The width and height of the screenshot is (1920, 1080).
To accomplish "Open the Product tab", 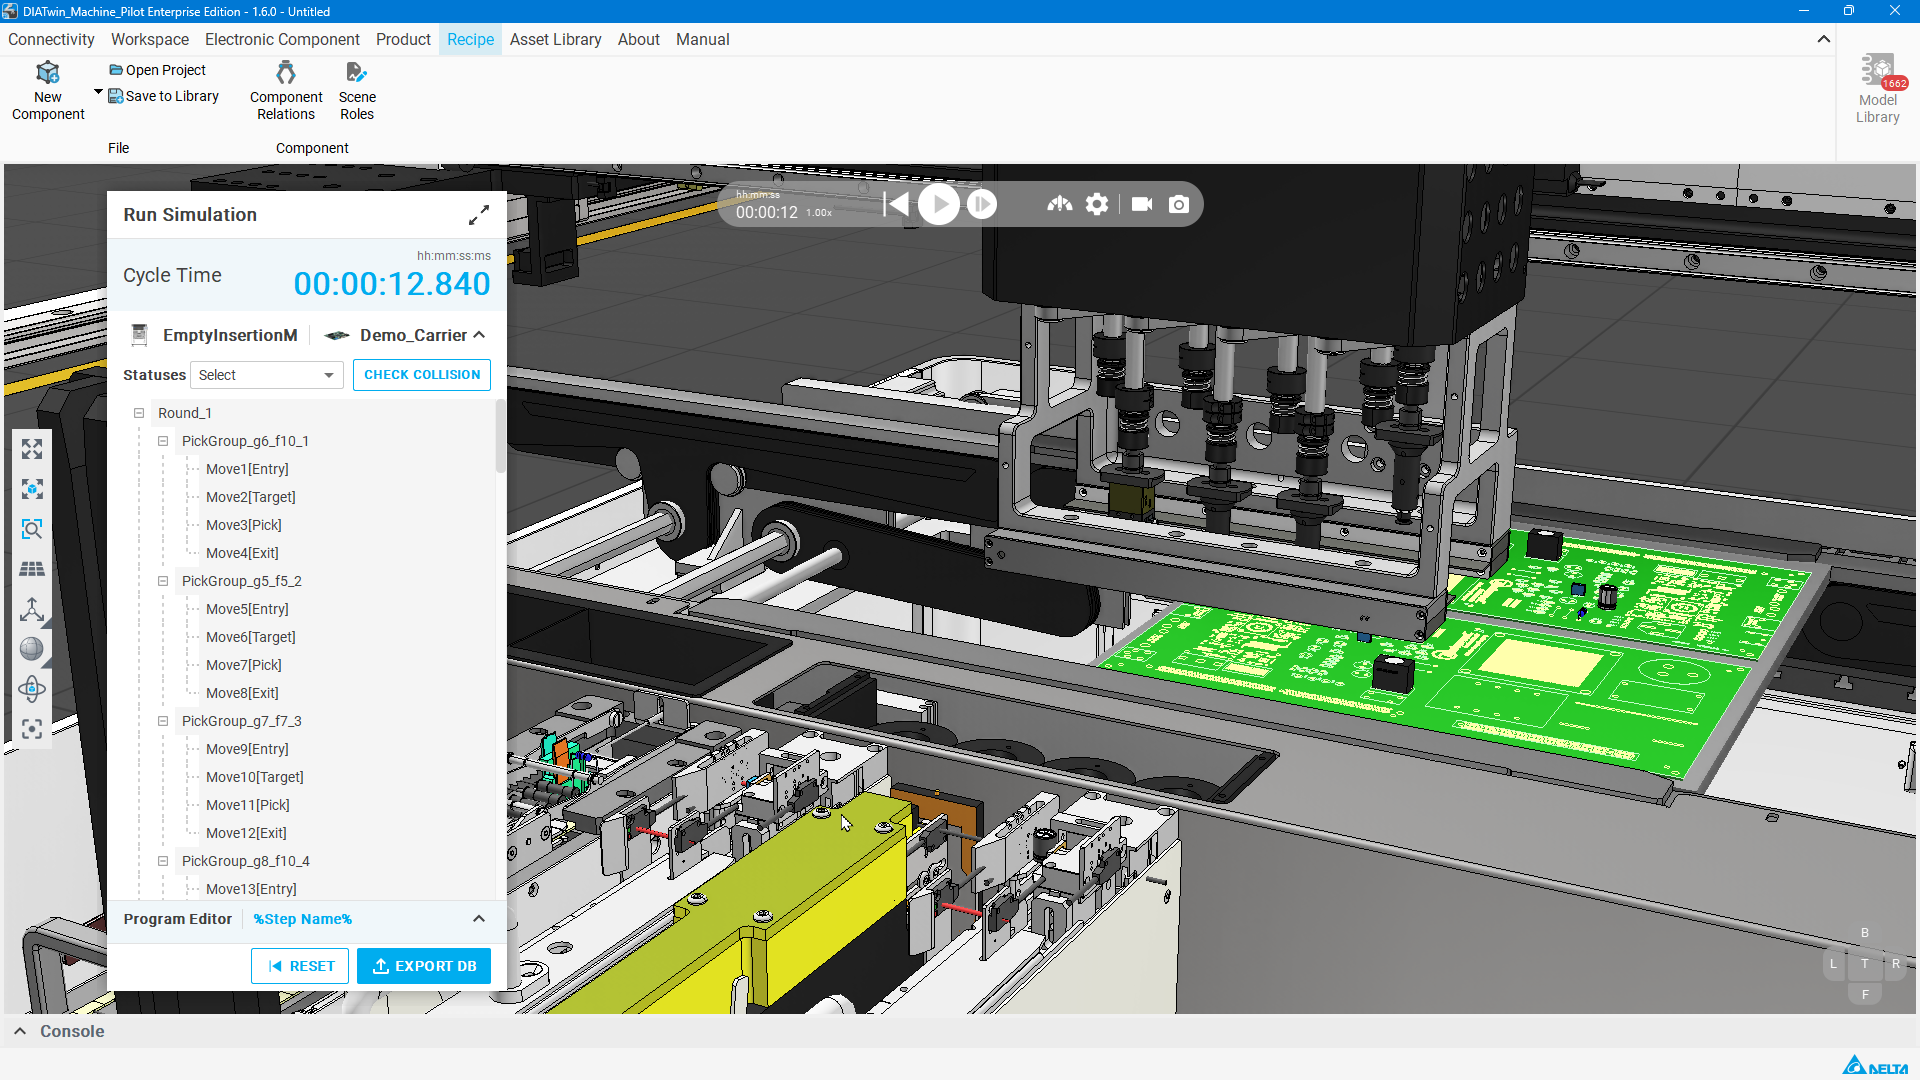I will pyautogui.click(x=403, y=39).
